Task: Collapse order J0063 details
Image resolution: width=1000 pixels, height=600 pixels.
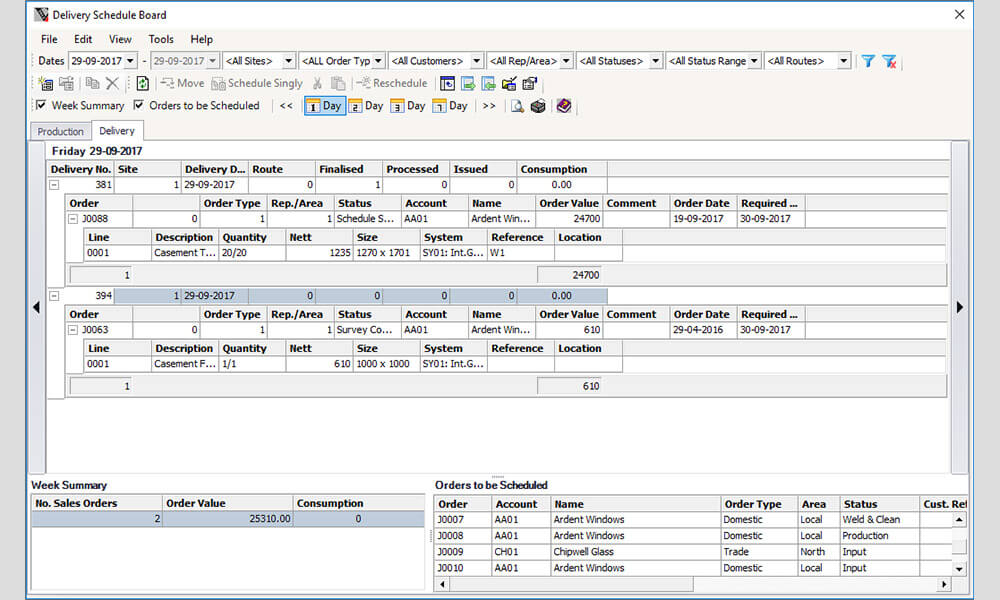Action: click(x=74, y=330)
